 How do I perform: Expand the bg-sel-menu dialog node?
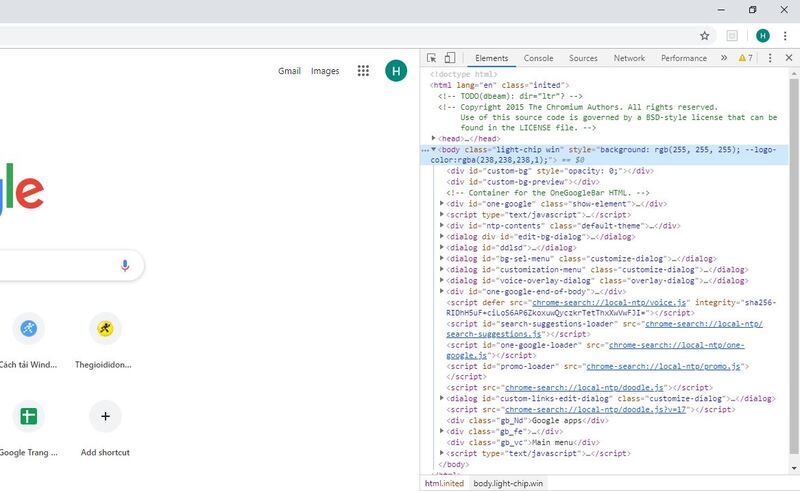[x=442, y=258]
